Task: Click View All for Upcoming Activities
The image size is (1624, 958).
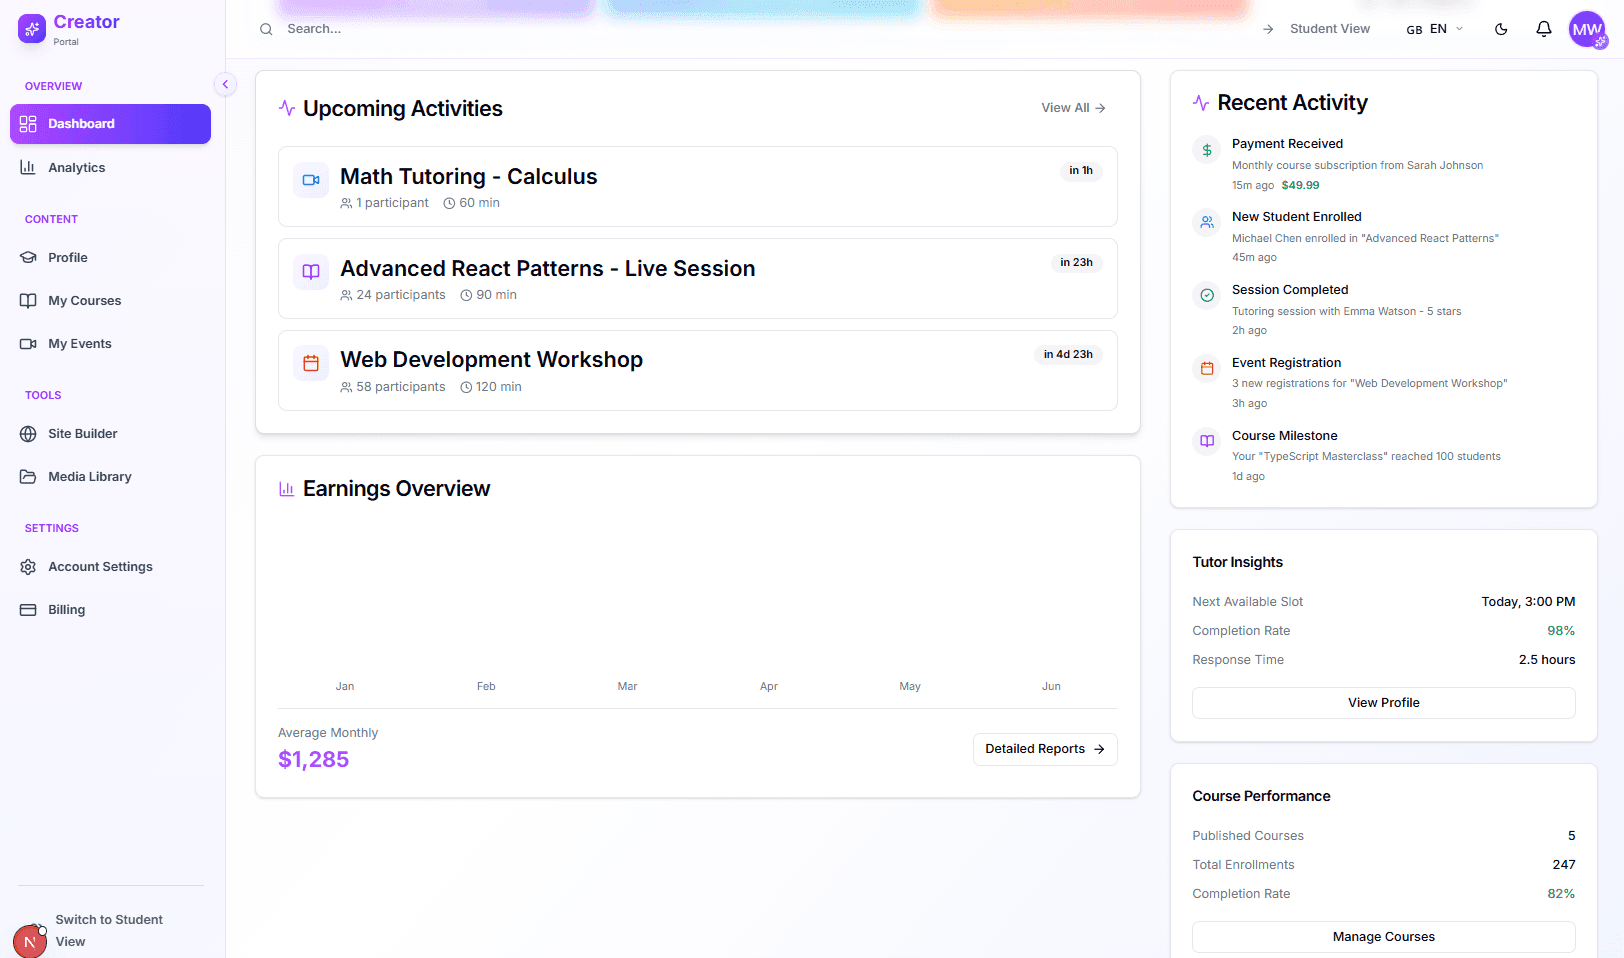Action: (x=1072, y=107)
